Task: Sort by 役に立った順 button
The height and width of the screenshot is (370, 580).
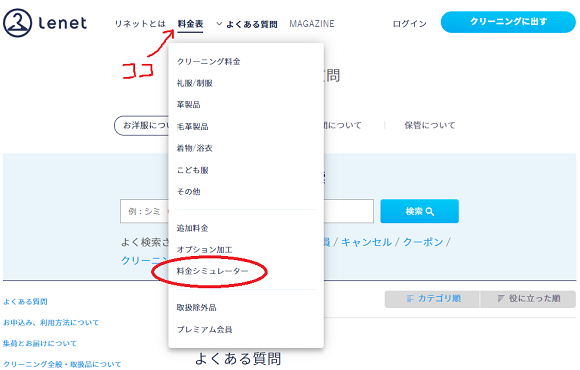Action: (x=528, y=299)
